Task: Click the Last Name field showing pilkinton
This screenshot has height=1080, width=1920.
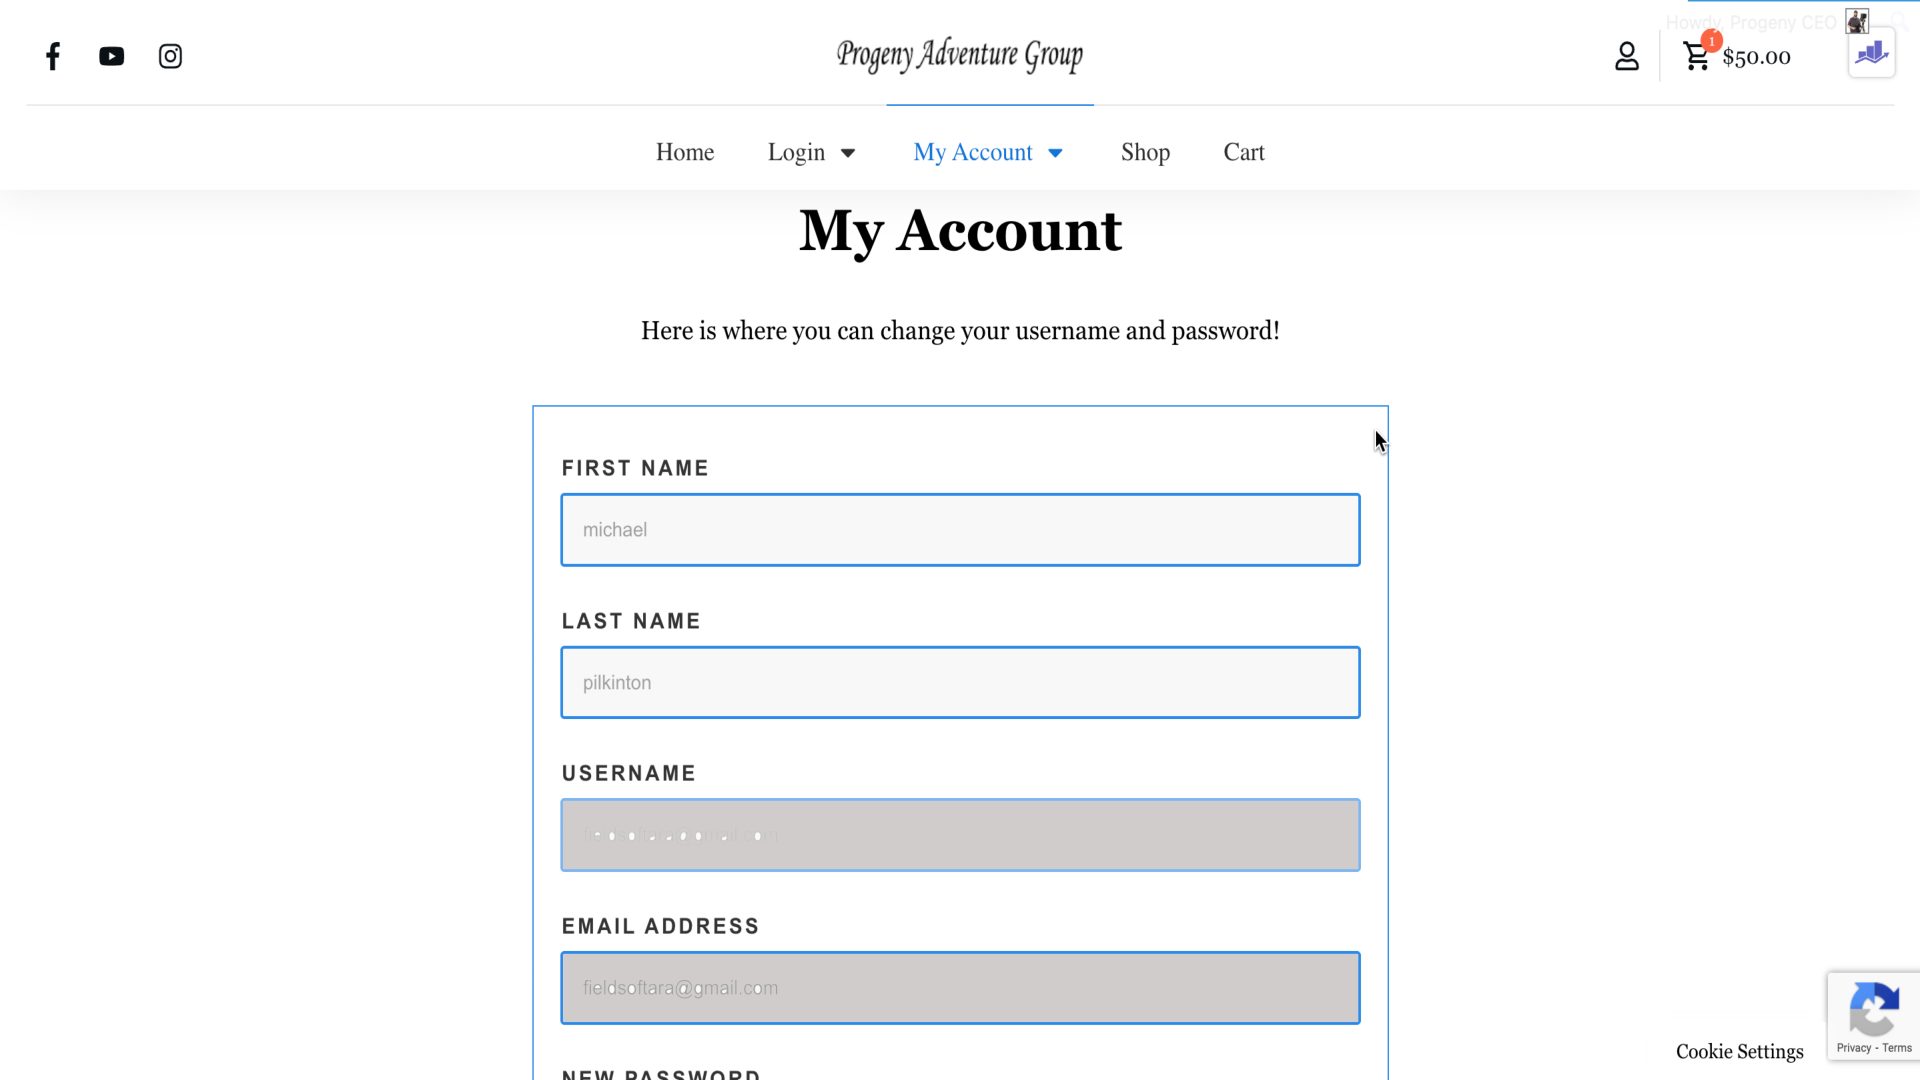Action: (960, 682)
